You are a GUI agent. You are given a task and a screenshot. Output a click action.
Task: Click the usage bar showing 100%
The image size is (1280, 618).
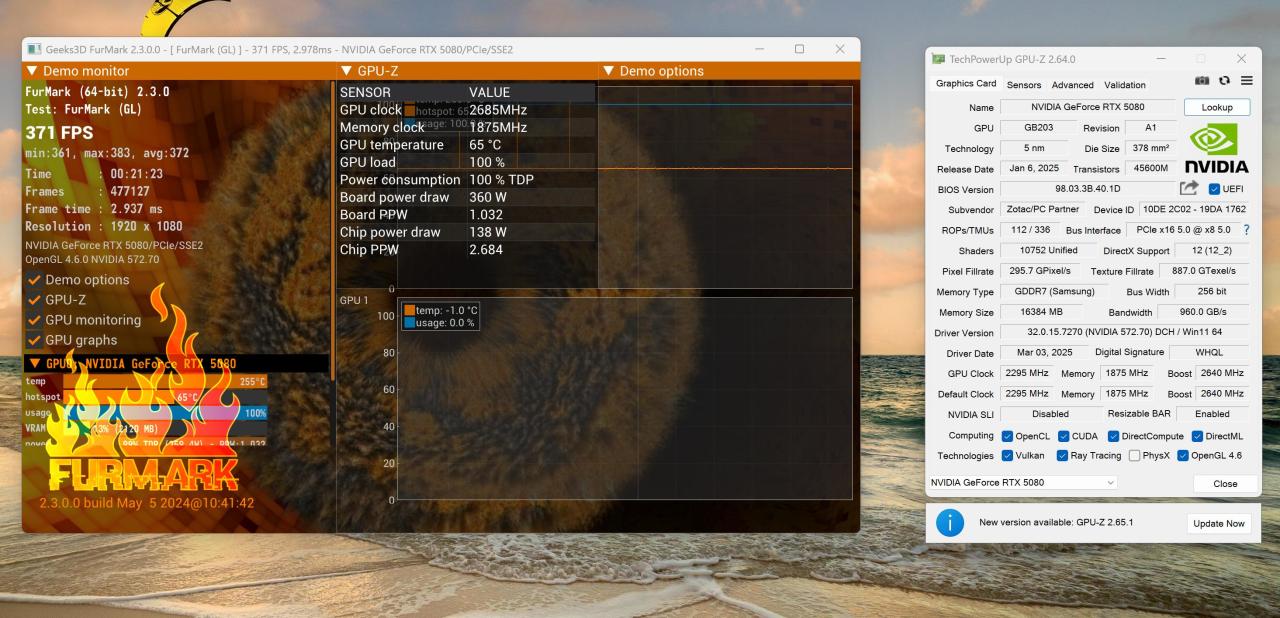[165, 412]
